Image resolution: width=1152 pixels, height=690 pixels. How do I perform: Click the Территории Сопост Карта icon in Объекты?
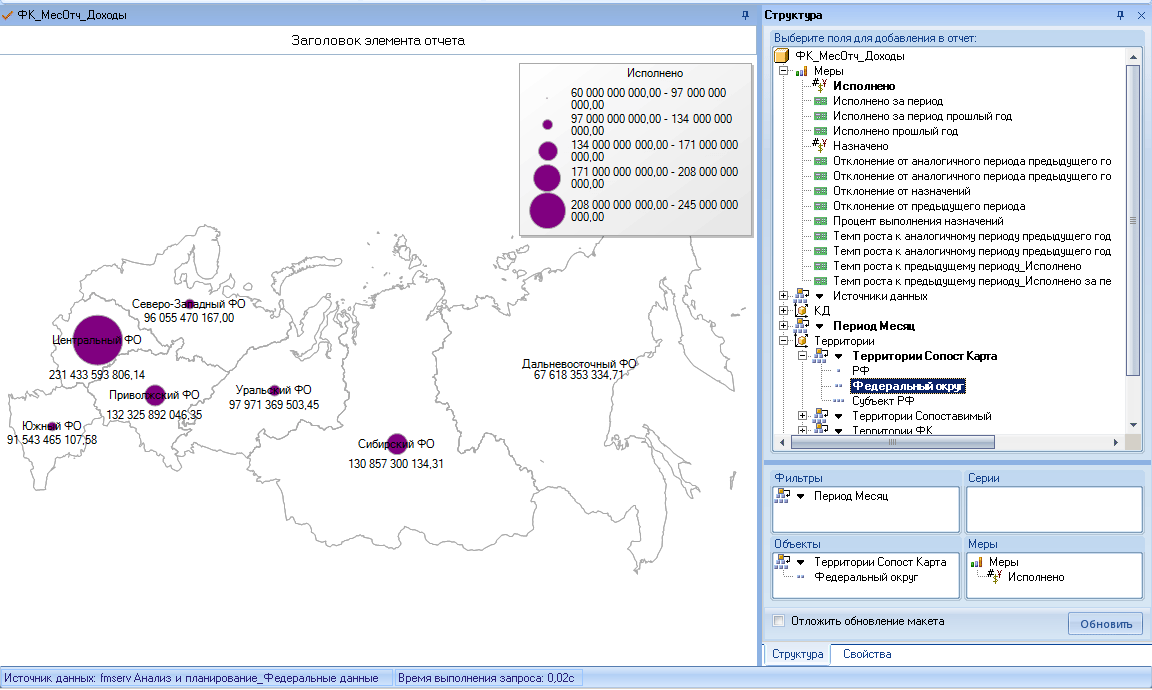(782, 562)
